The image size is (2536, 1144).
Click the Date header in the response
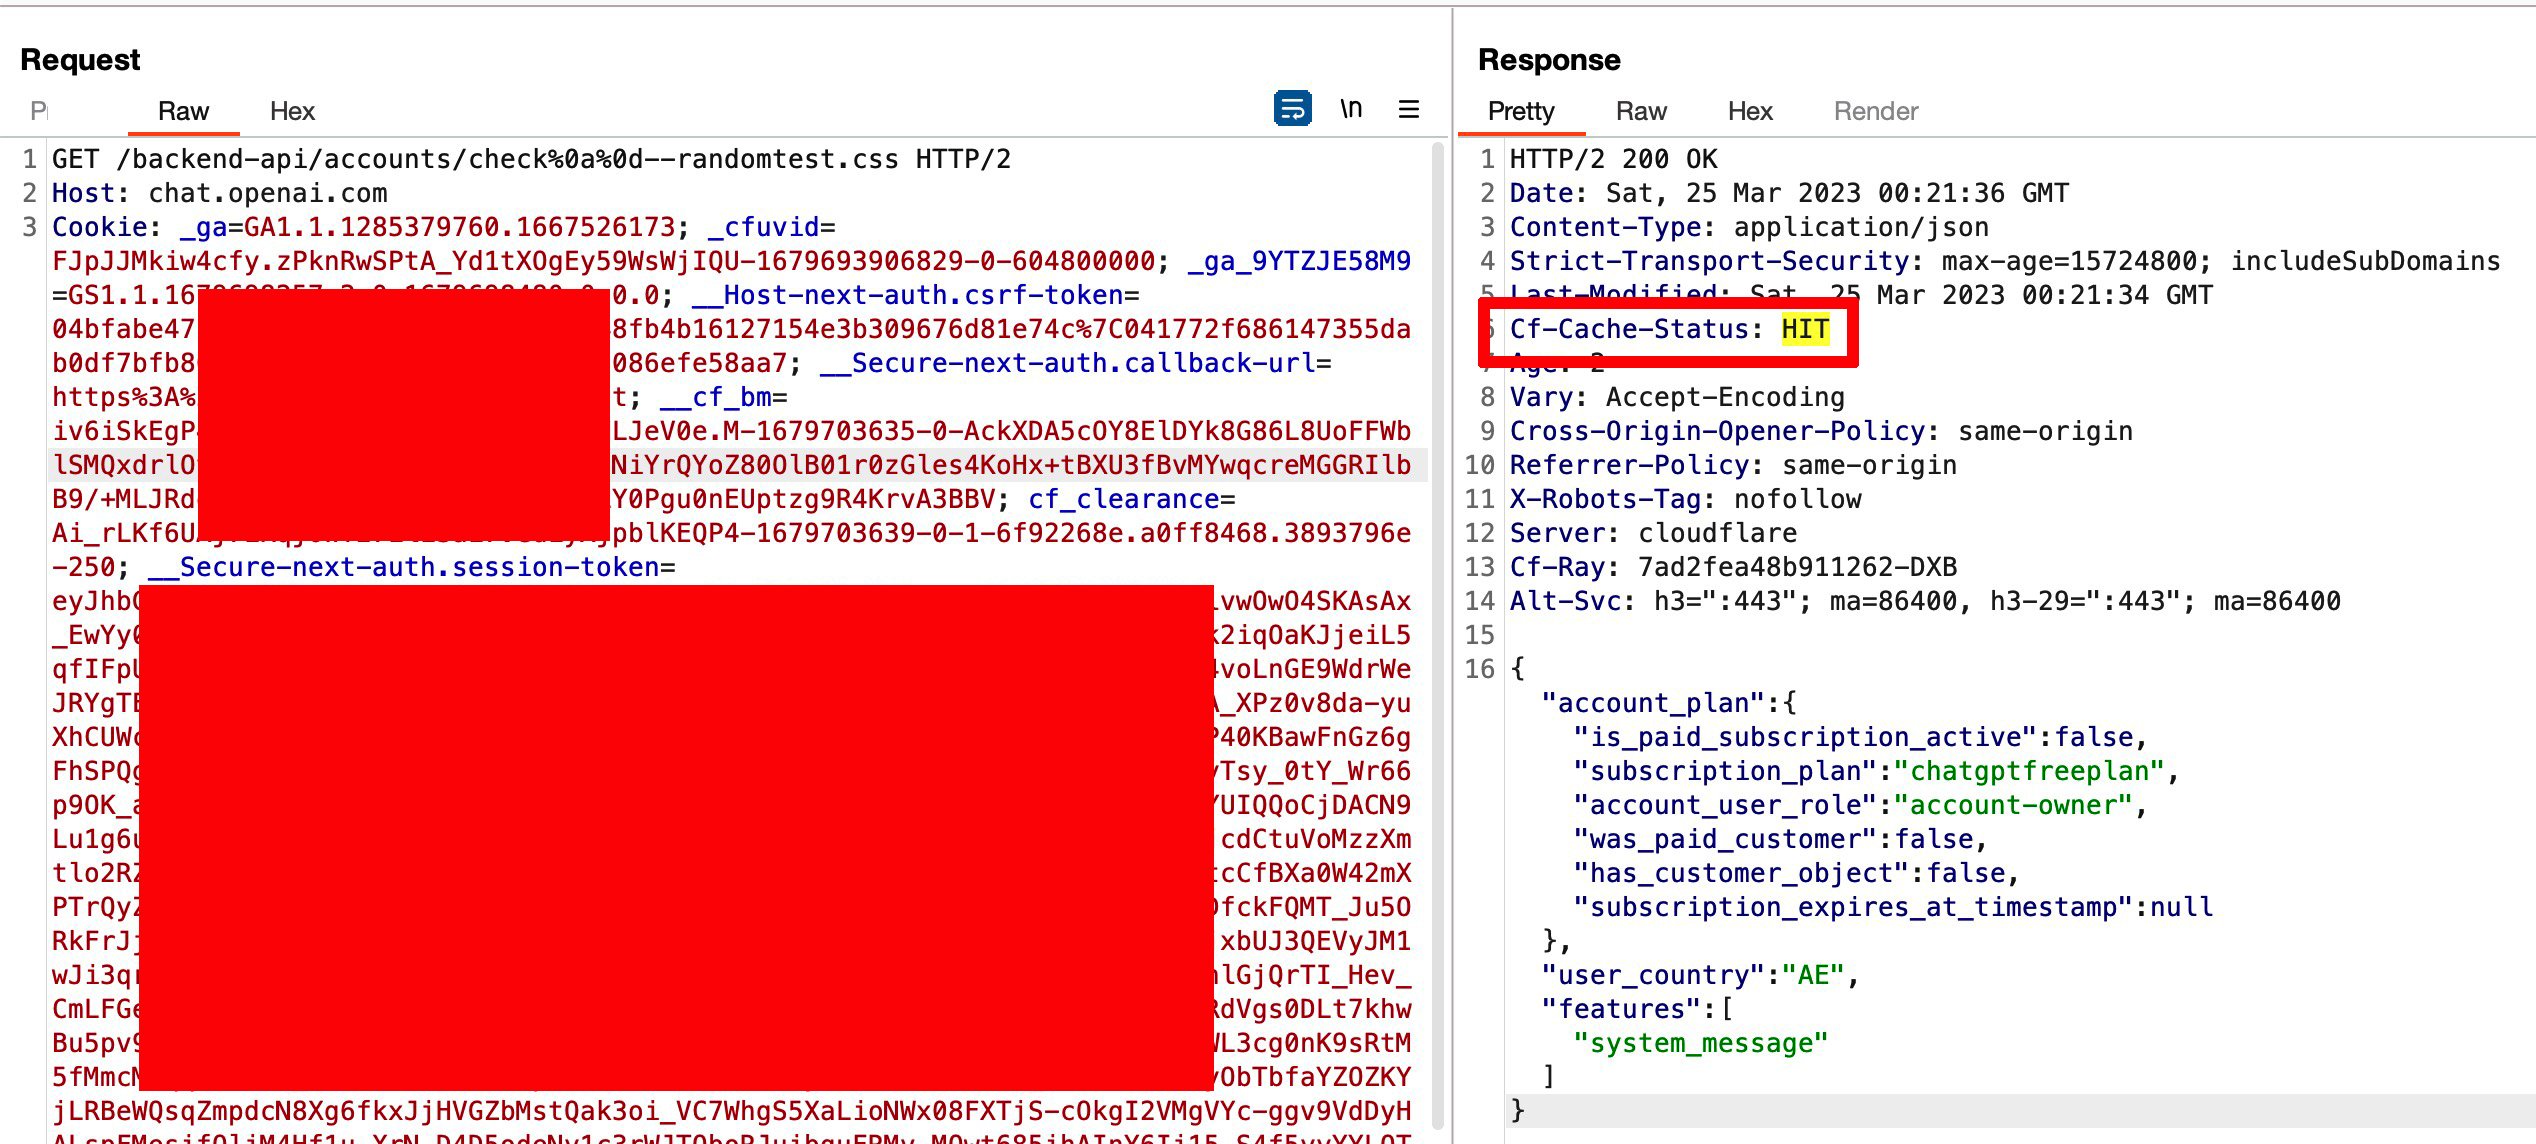point(1789,193)
